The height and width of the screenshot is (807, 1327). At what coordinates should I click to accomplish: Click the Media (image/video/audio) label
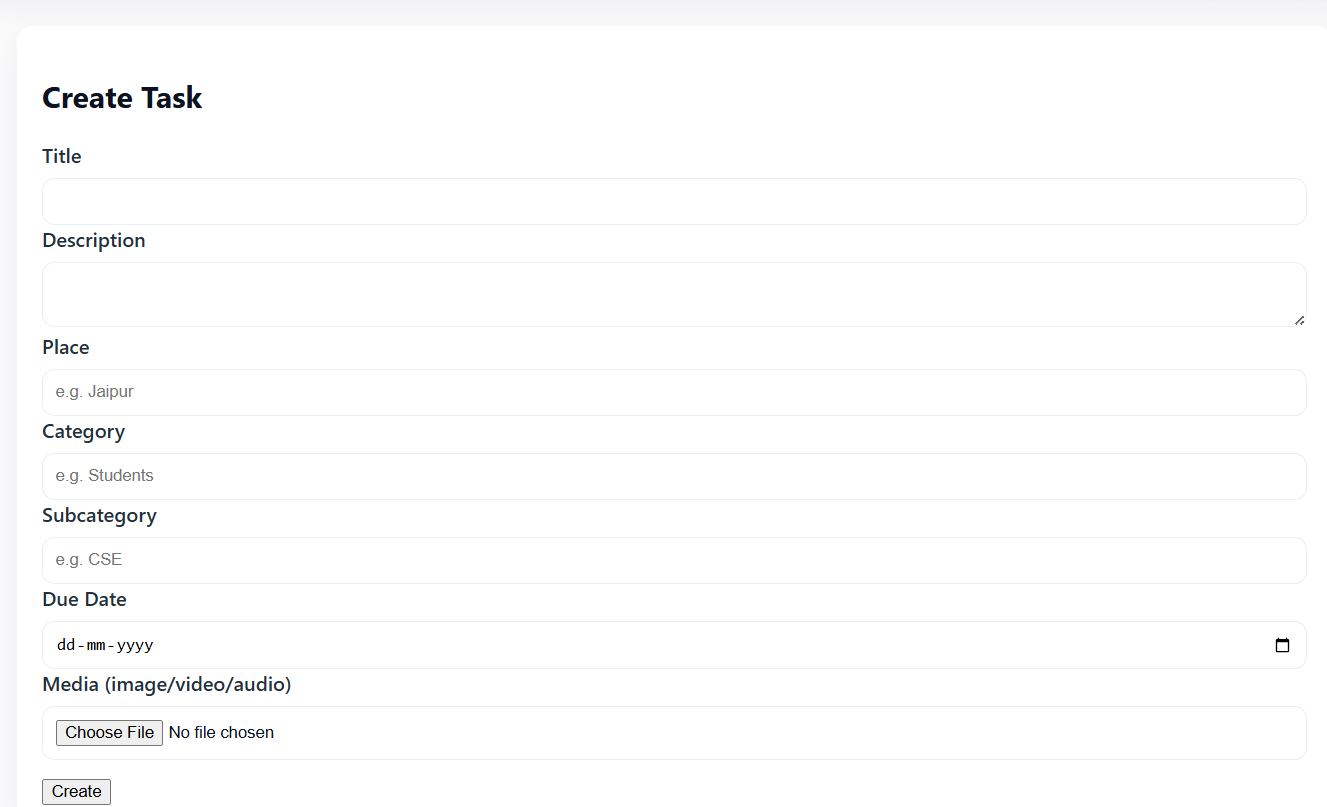click(167, 684)
